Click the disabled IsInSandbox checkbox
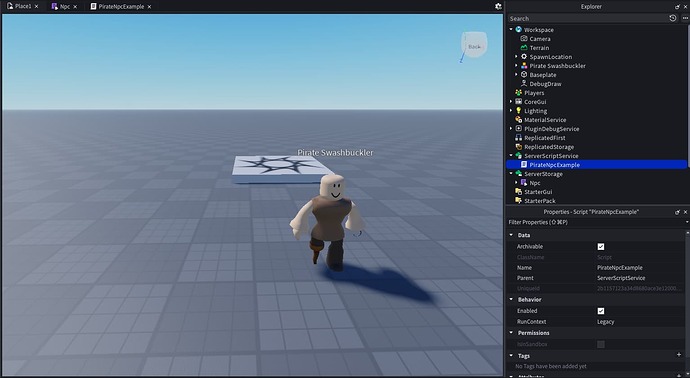This screenshot has height=378, width=690. [x=601, y=344]
